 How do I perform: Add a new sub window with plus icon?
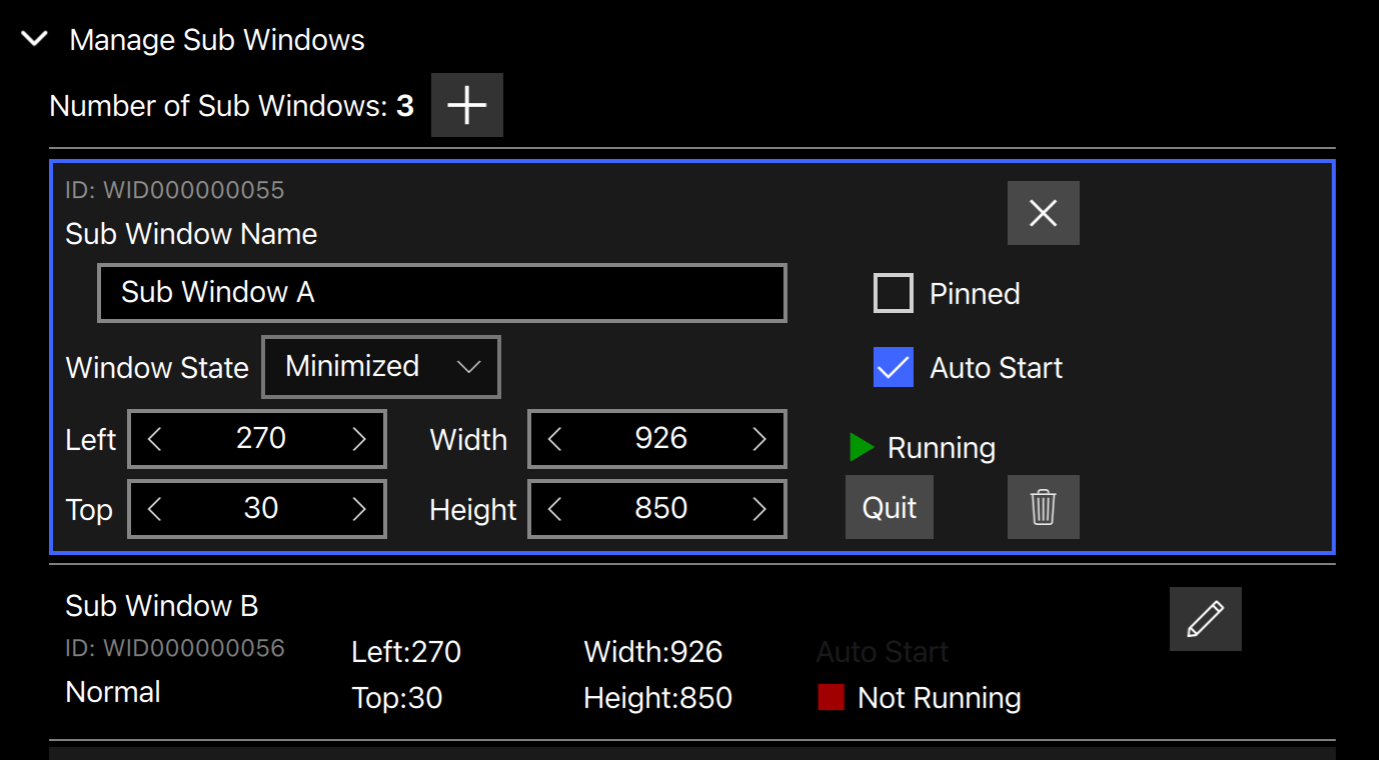[467, 105]
